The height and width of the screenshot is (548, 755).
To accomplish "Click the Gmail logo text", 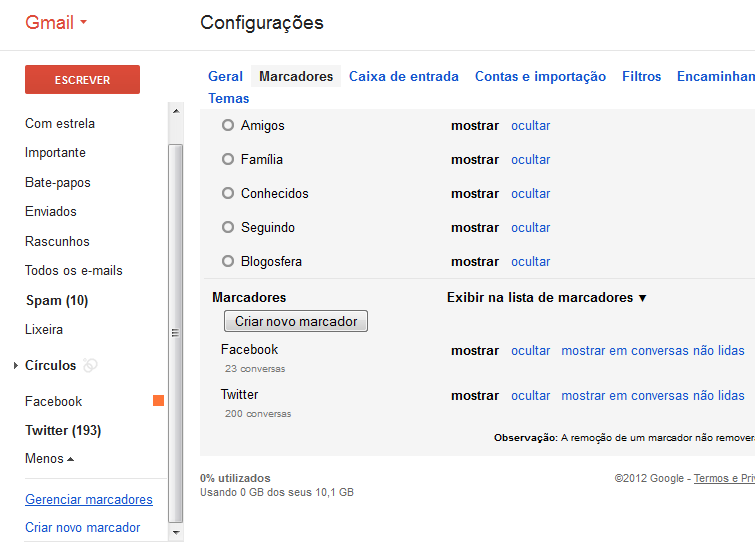I will [x=50, y=23].
